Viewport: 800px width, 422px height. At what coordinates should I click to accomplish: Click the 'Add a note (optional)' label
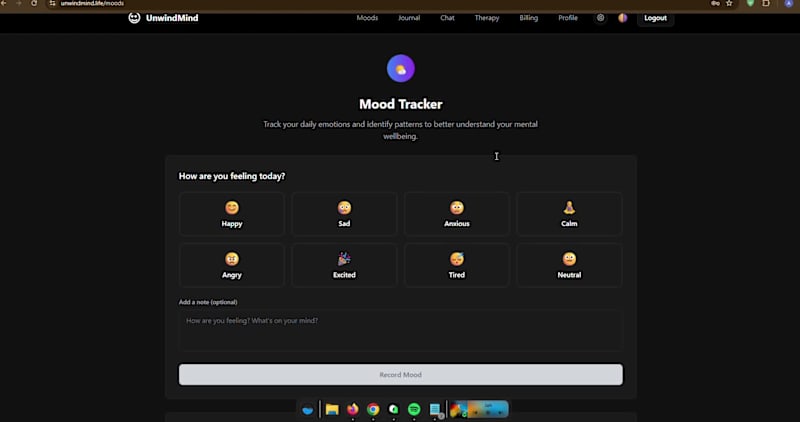[x=208, y=302]
